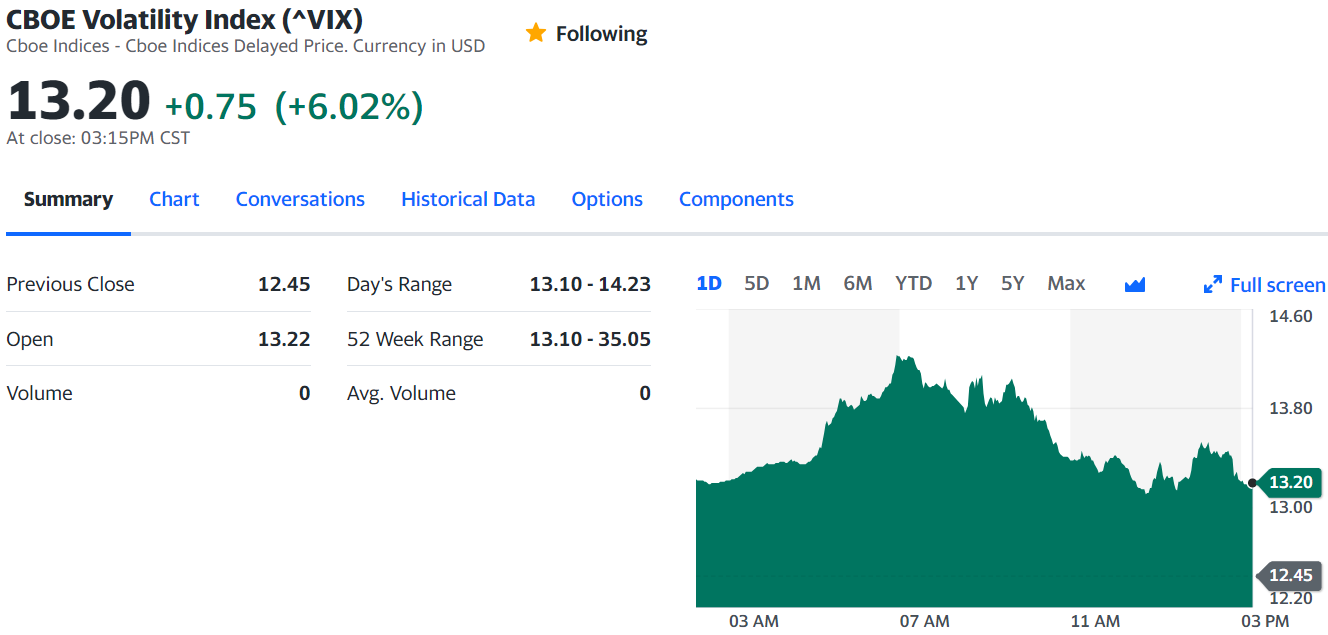Select the 5D chart range

tap(757, 283)
